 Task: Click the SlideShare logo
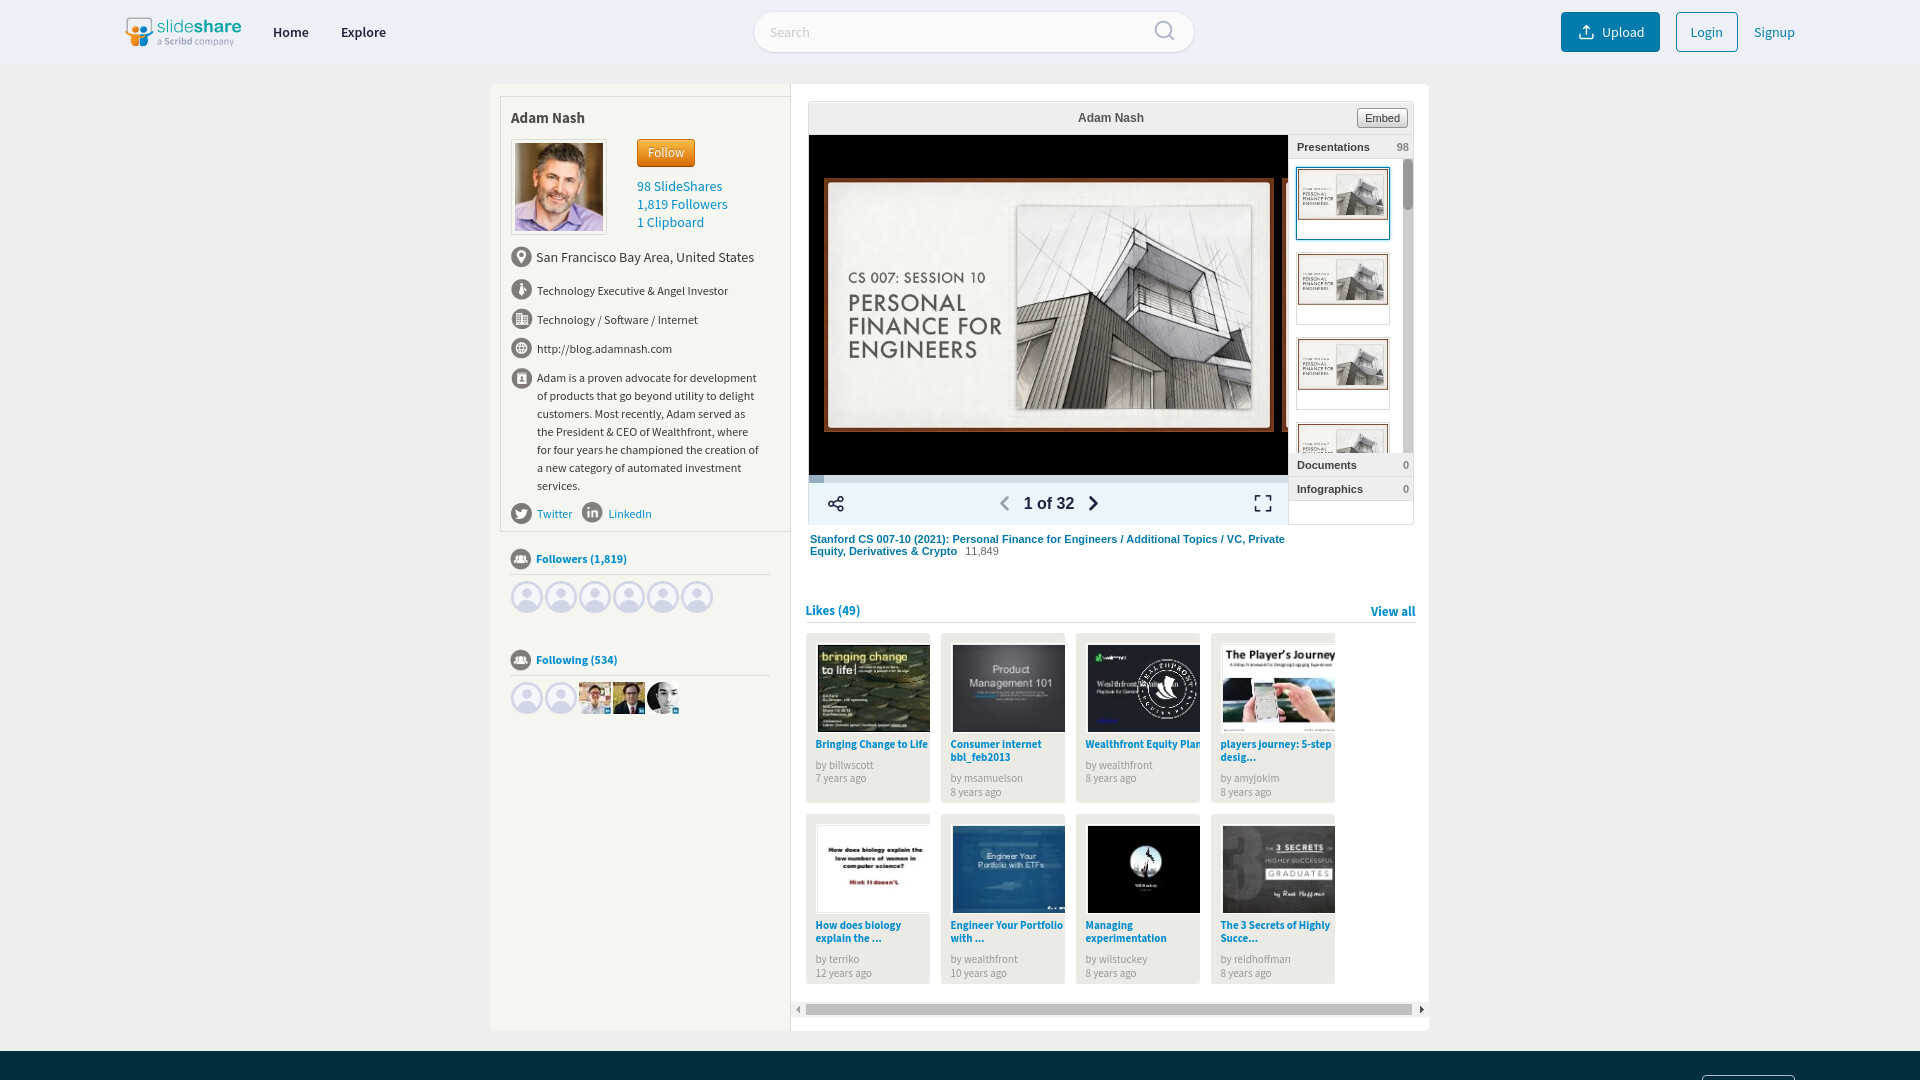[183, 32]
